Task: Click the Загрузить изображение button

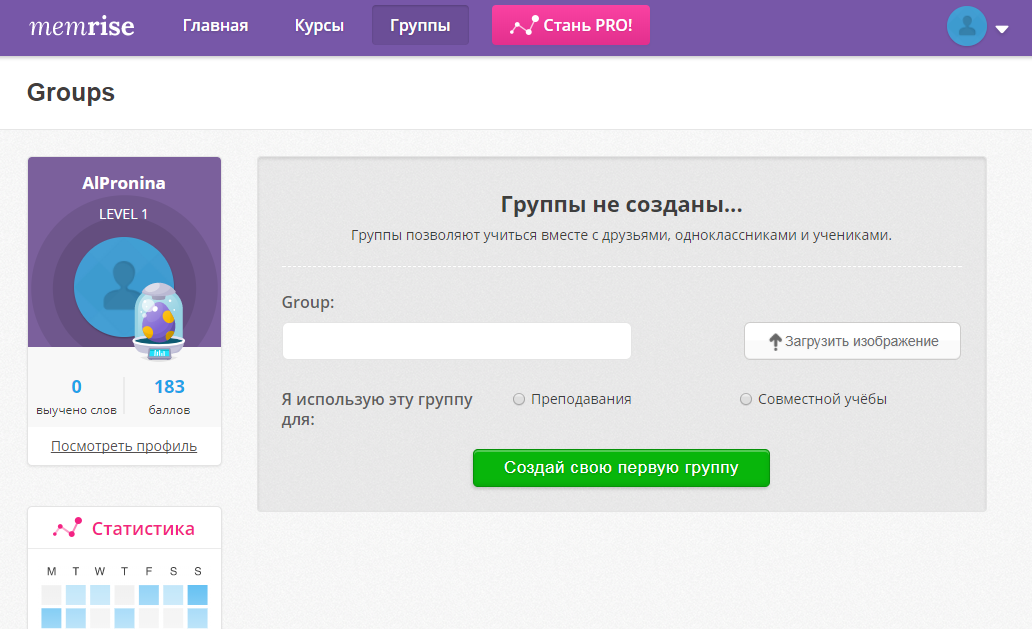Action: coord(852,340)
